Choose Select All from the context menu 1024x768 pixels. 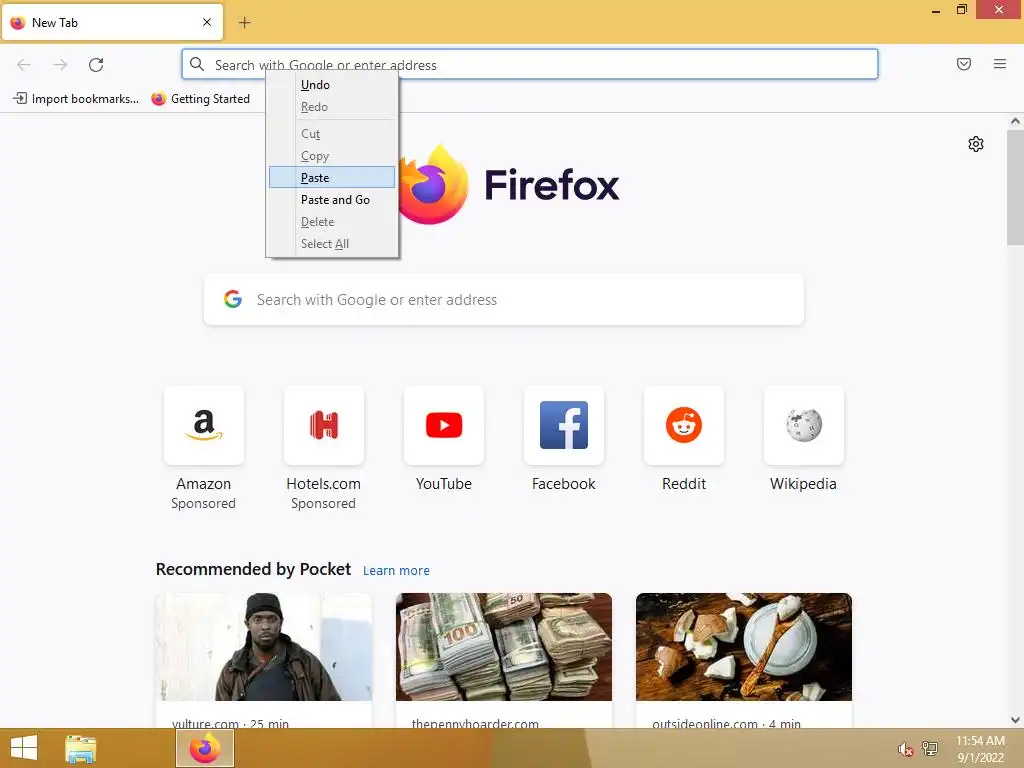point(332,244)
